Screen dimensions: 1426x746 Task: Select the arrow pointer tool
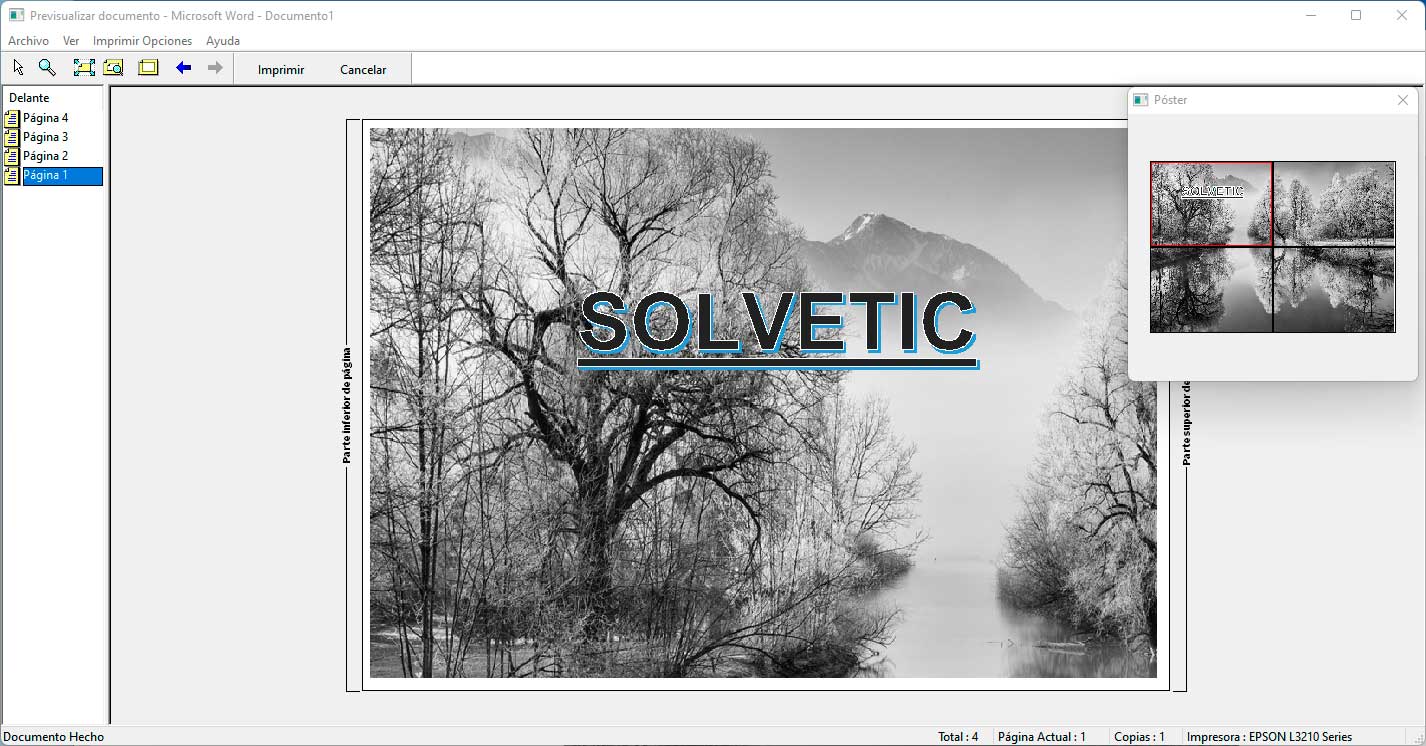[x=18, y=68]
